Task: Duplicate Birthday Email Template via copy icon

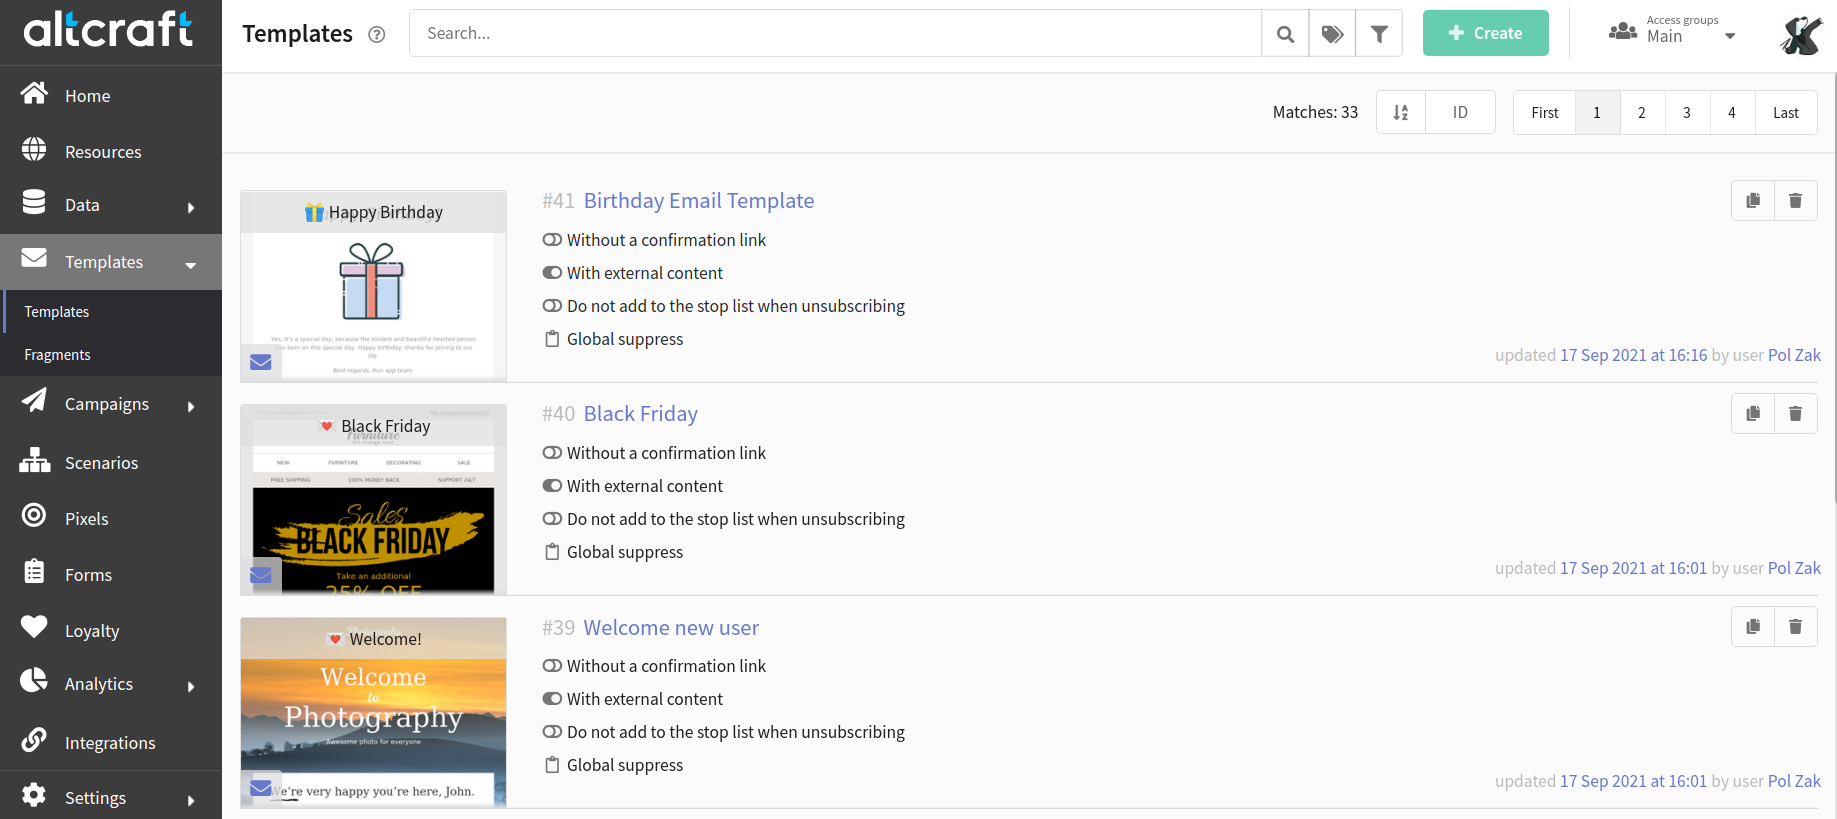Action: pos(1753,201)
